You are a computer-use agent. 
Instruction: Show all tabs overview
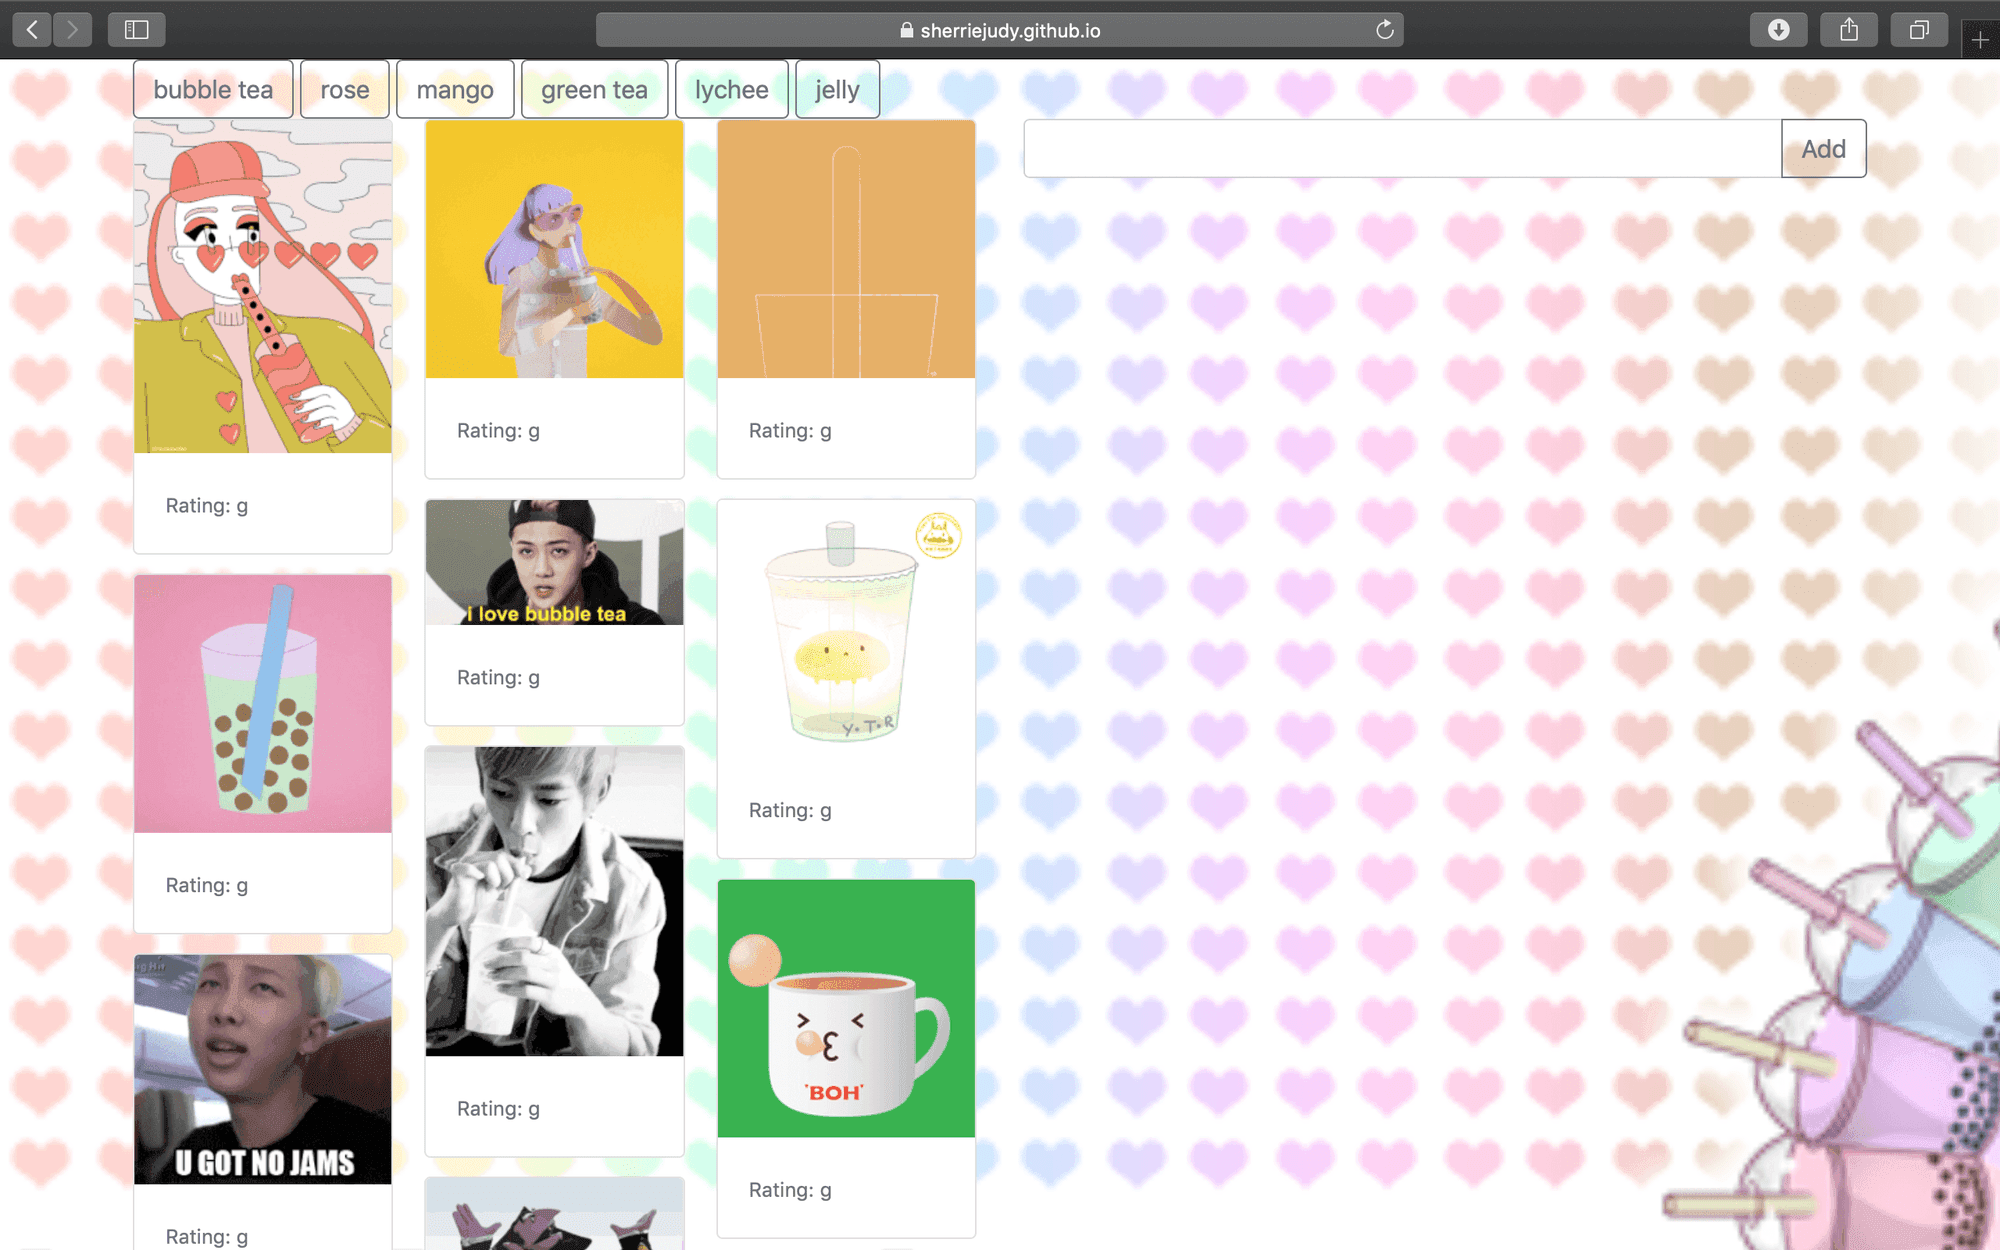coord(1918,30)
